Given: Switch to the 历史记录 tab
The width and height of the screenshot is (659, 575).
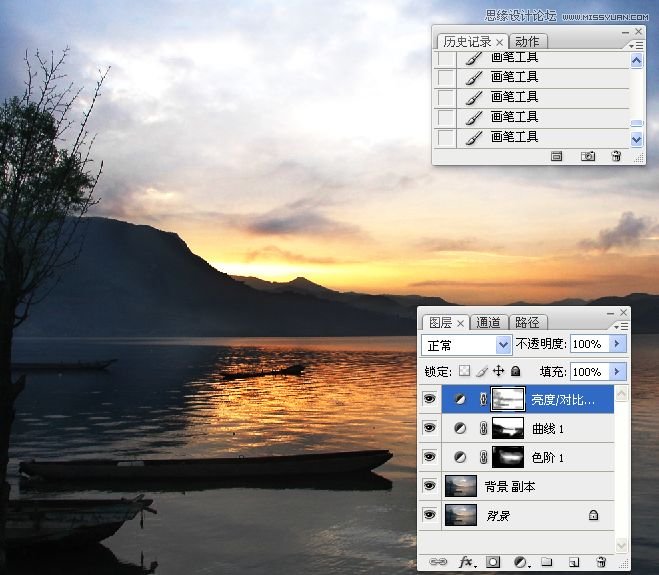Looking at the screenshot, I should 467,42.
